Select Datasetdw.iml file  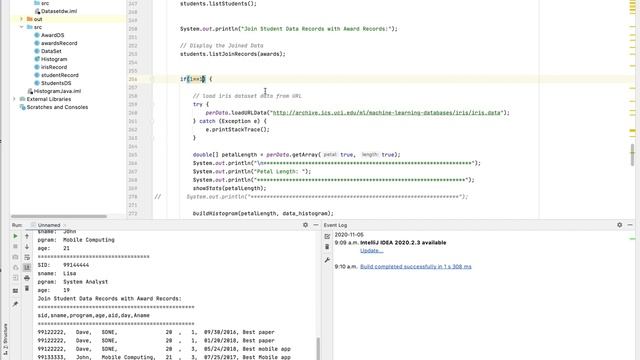click(59, 11)
